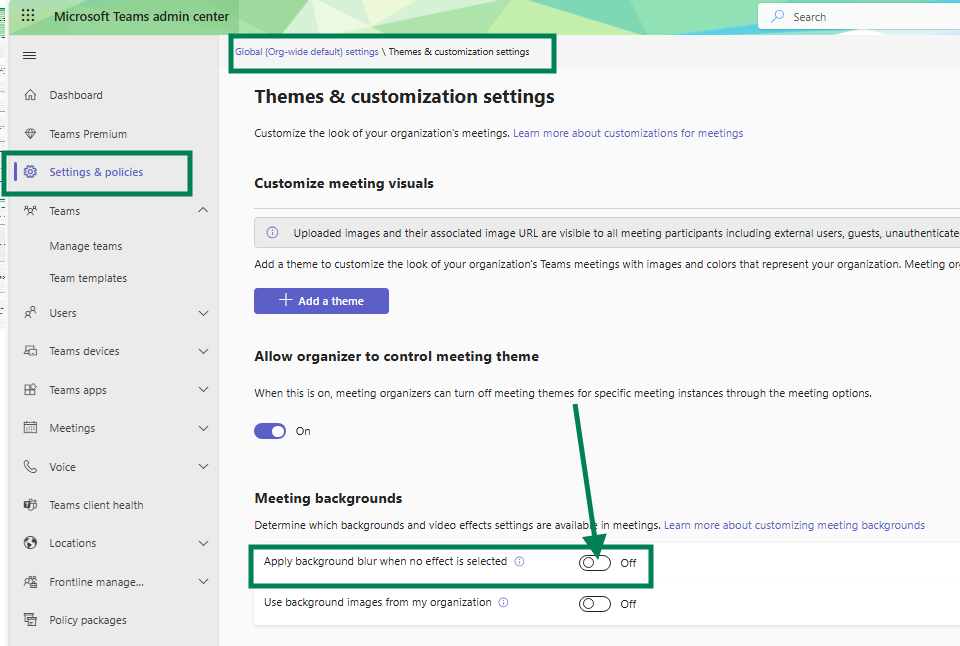960x646 pixels.
Task: Click the Settings & policies gear icon
Action: tap(30, 172)
